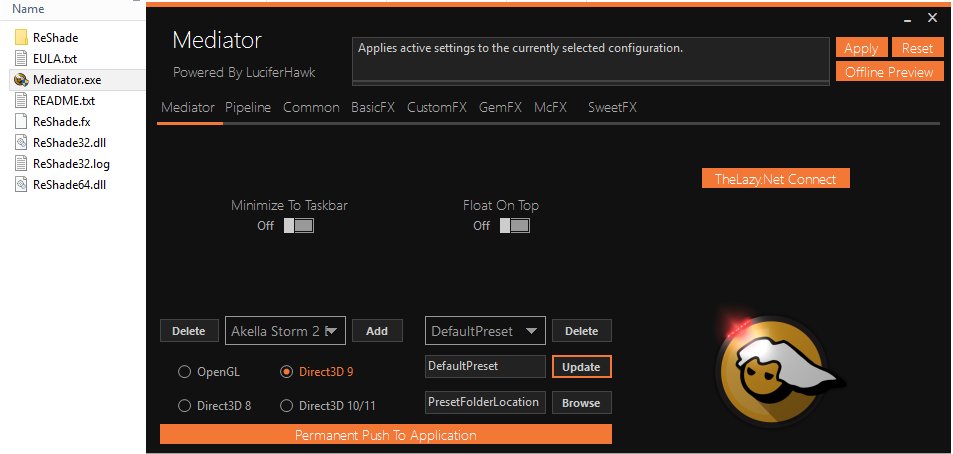Toggle the Float On Top switch
This screenshot has width=953, height=454.
pyautogui.click(x=515, y=225)
